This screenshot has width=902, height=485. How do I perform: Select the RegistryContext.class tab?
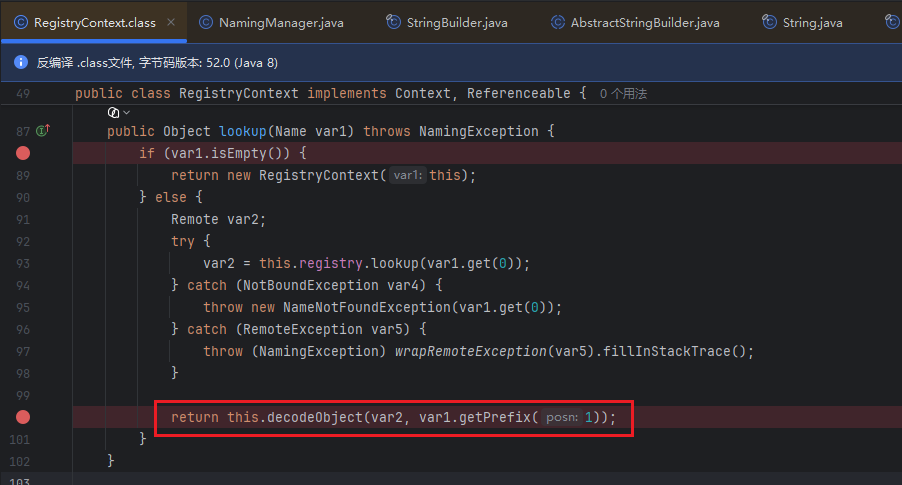pos(94,22)
